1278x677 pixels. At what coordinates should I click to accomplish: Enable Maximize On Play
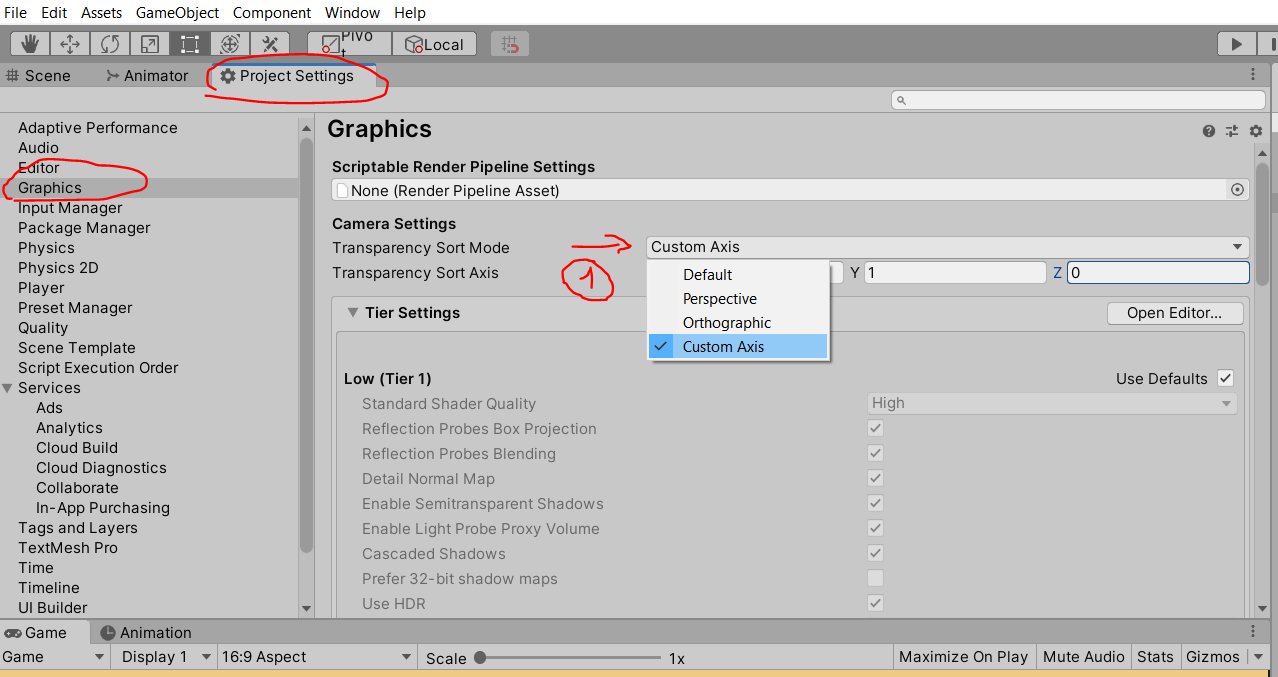(x=963, y=656)
